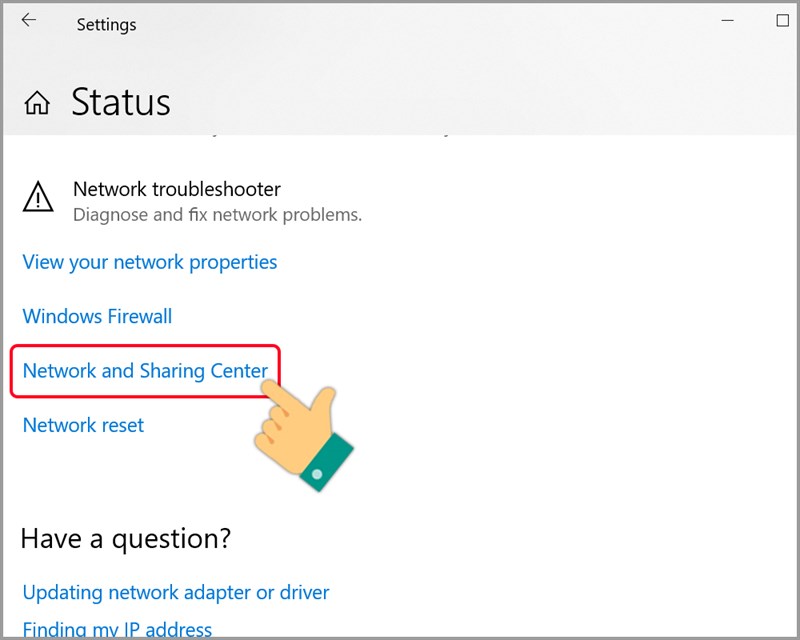Click the Status page heading

coord(121,102)
